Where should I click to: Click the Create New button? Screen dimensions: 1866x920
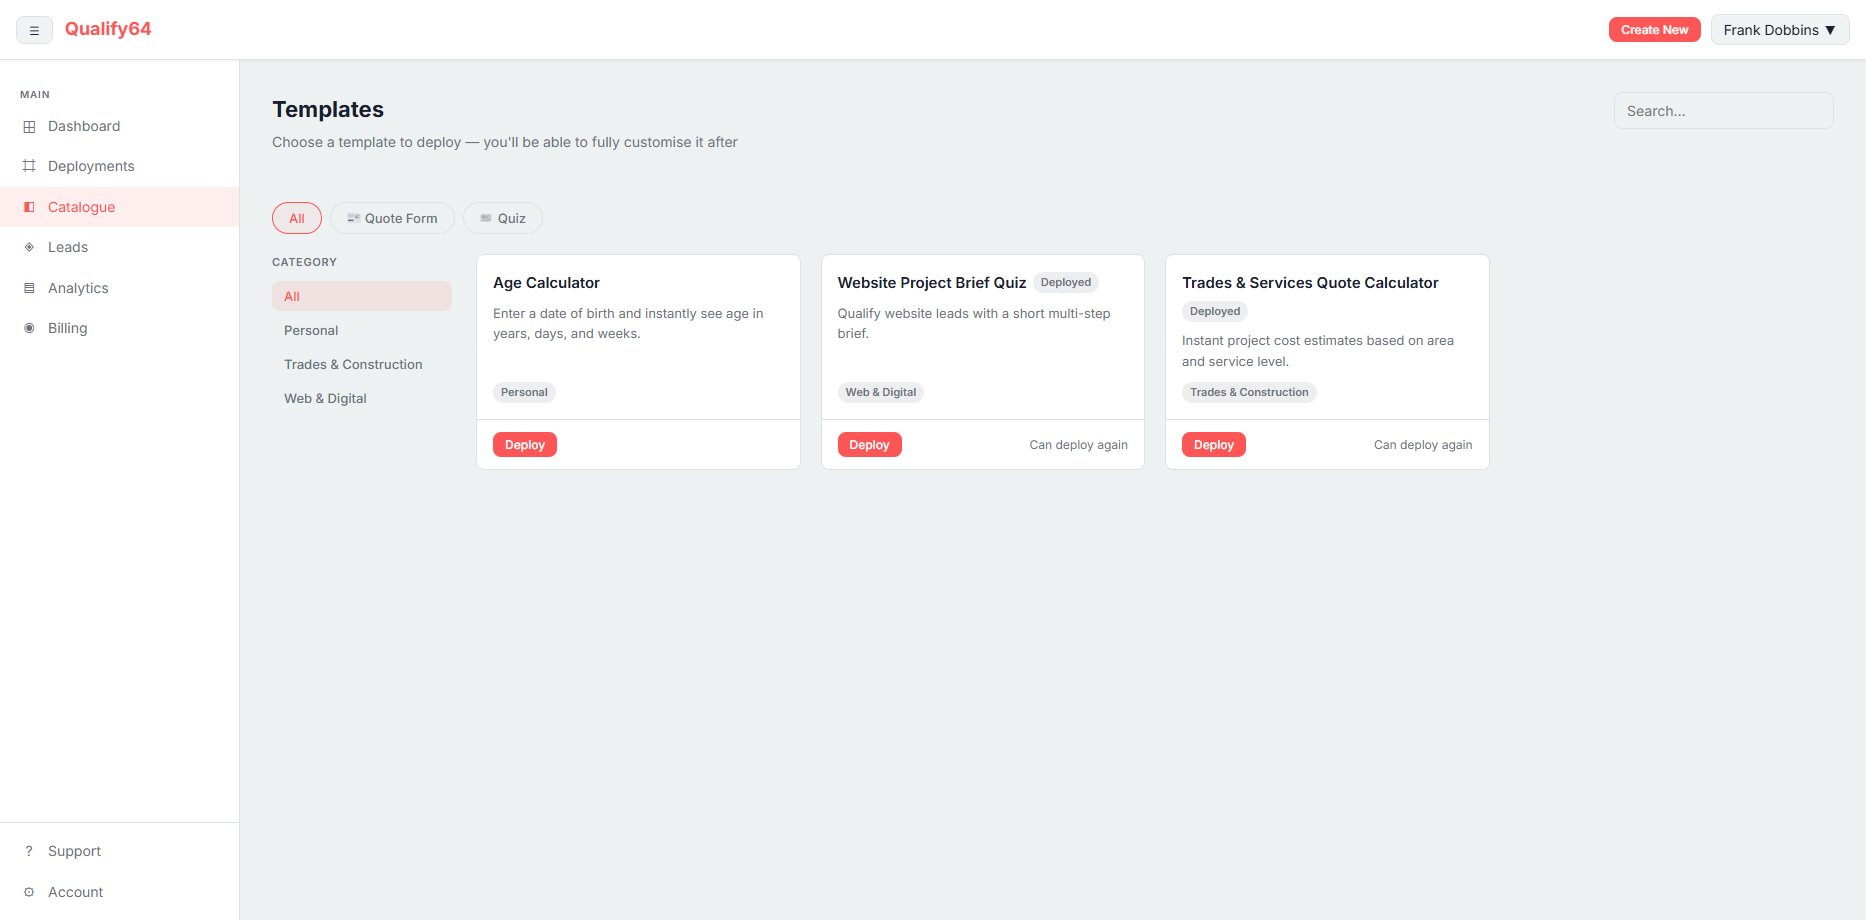[x=1654, y=30]
